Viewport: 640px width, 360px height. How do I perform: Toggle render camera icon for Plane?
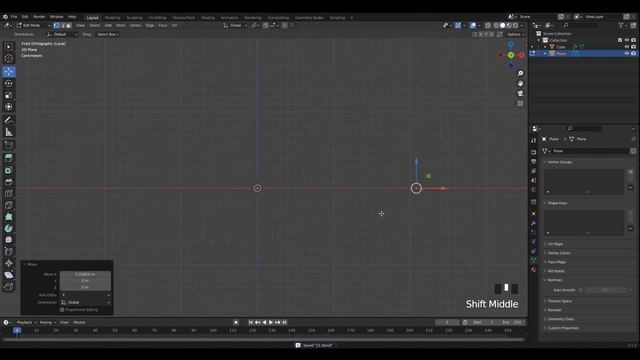tap(633, 53)
